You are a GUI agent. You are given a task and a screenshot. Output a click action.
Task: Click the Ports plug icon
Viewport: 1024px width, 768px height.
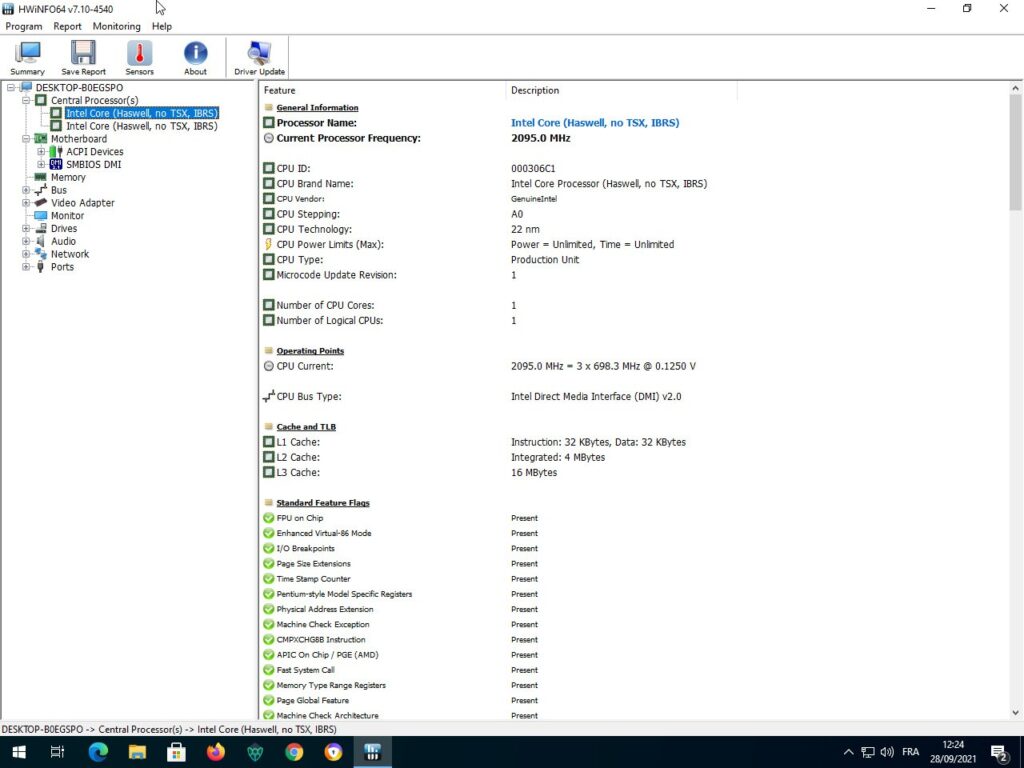40,267
